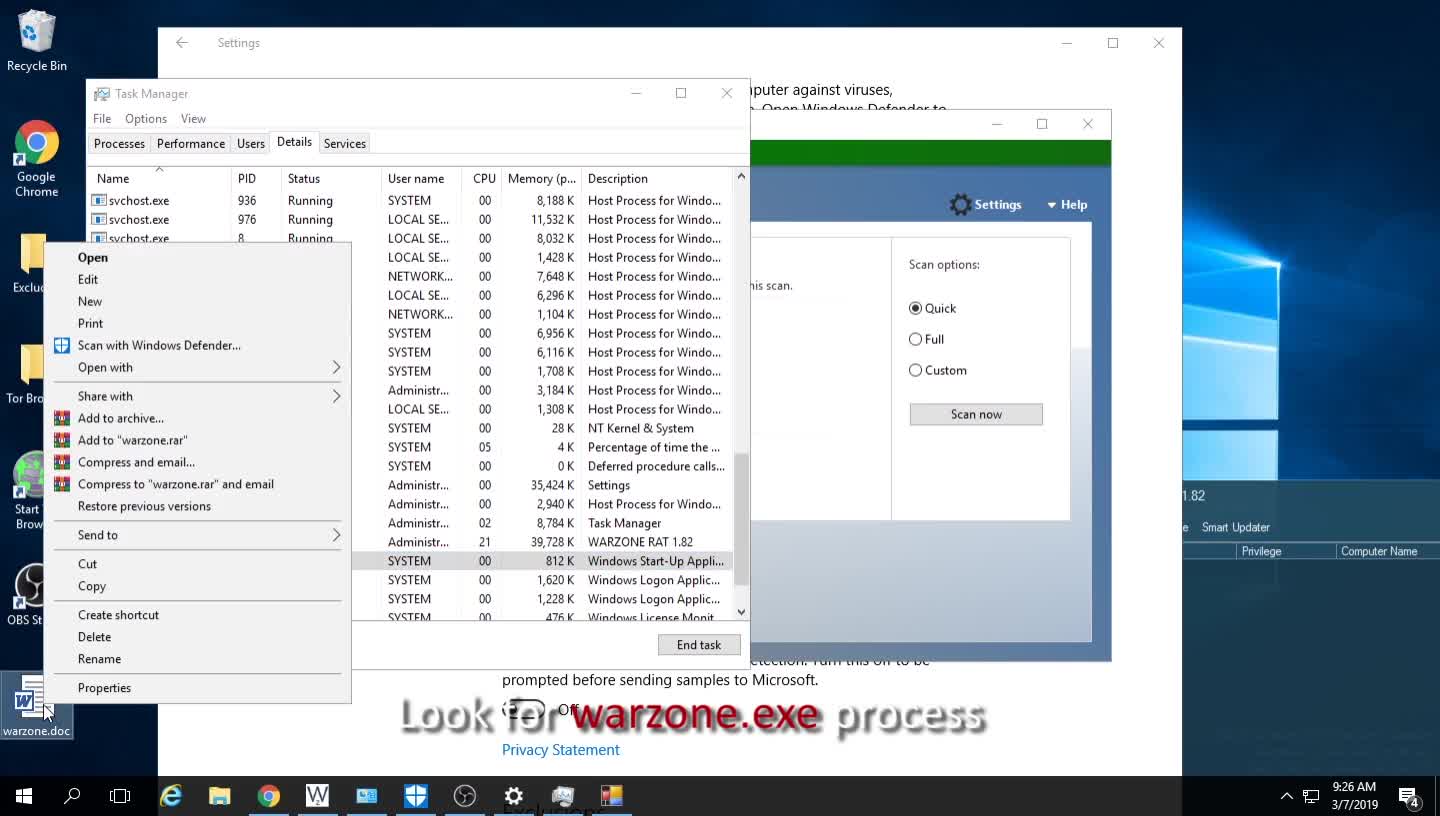Switch to Task Manager in taskbar
Screen dimensions: 1440x816
563,796
